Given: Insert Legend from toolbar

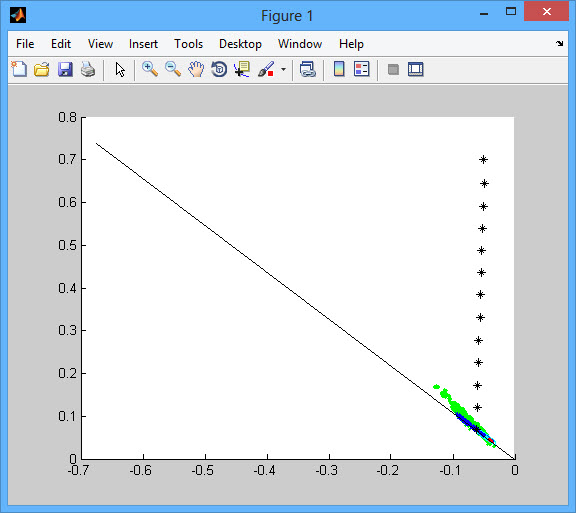Looking at the screenshot, I should coord(361,69).
